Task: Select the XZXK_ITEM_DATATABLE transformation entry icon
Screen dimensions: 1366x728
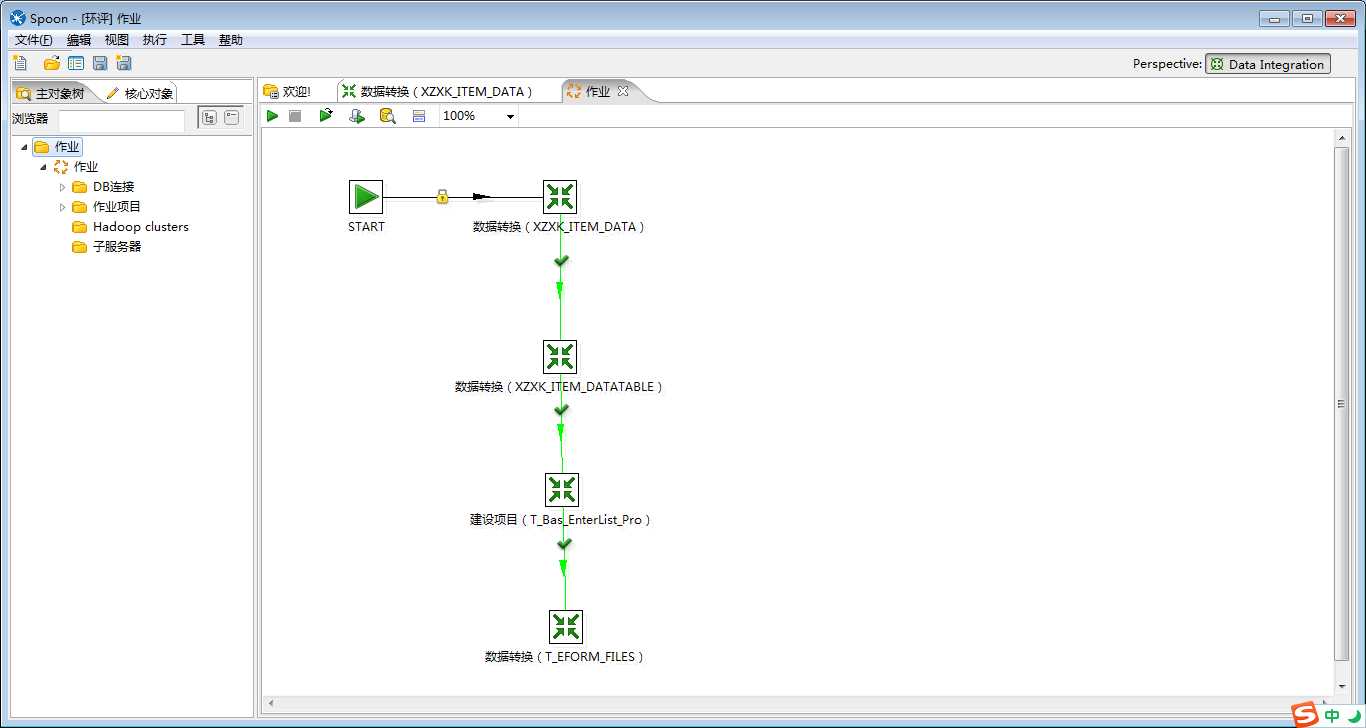Action: (x=560, y=357)
